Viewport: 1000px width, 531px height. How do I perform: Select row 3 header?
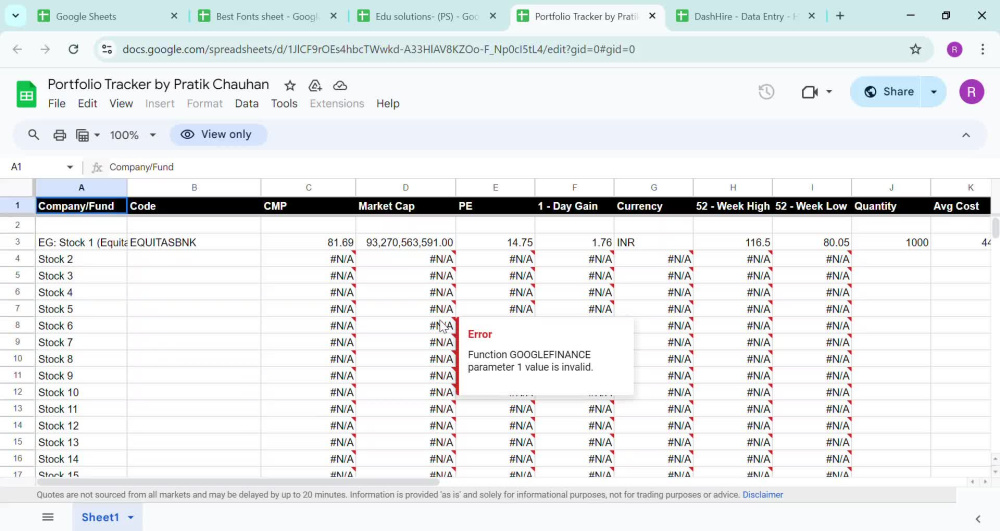click(17, 242)
